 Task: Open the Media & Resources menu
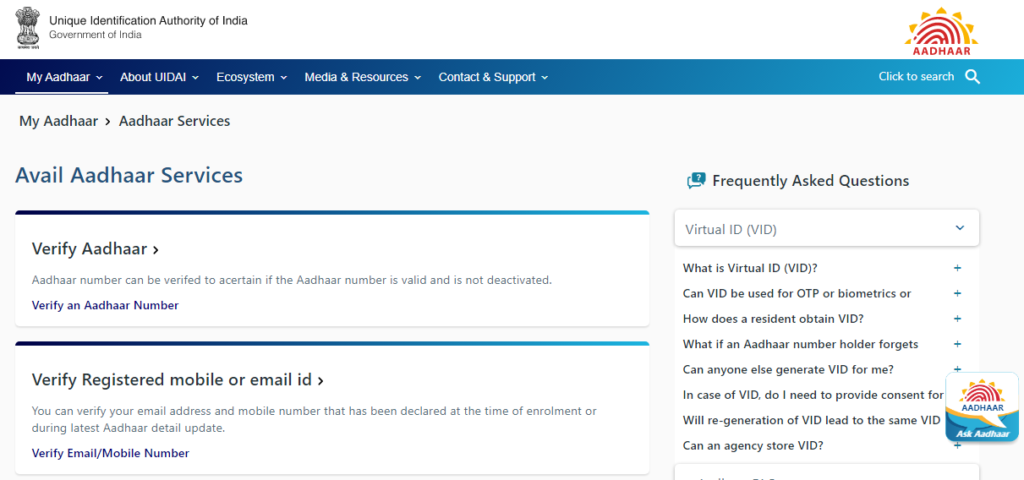click(362, 77)
